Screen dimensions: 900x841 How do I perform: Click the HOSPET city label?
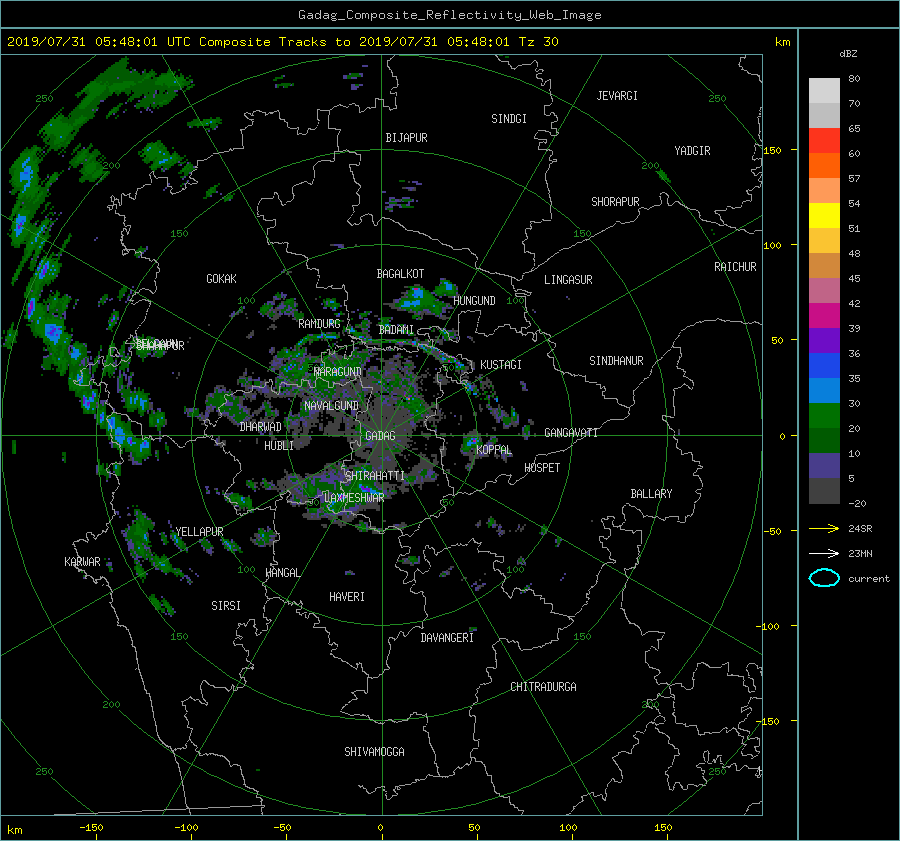(542, 468)
